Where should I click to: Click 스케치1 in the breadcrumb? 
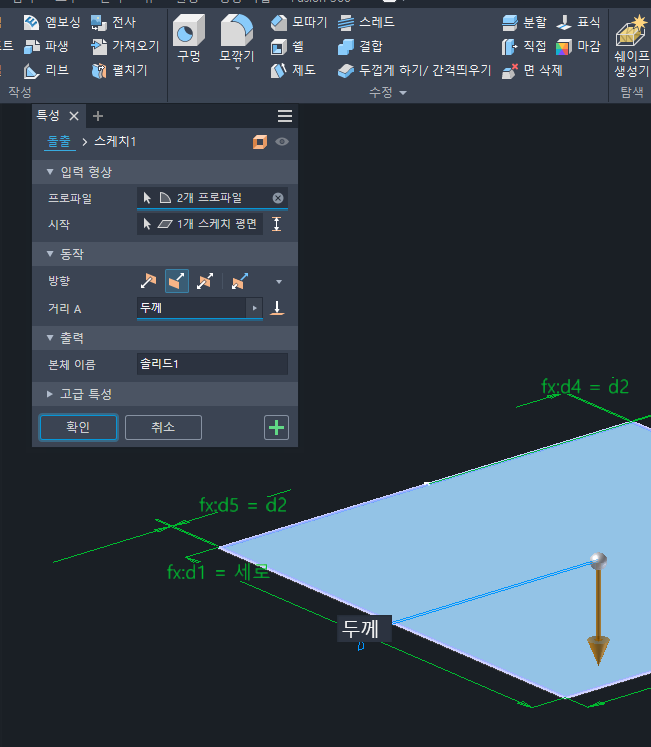pyautogui.click(x=115, y=141)
